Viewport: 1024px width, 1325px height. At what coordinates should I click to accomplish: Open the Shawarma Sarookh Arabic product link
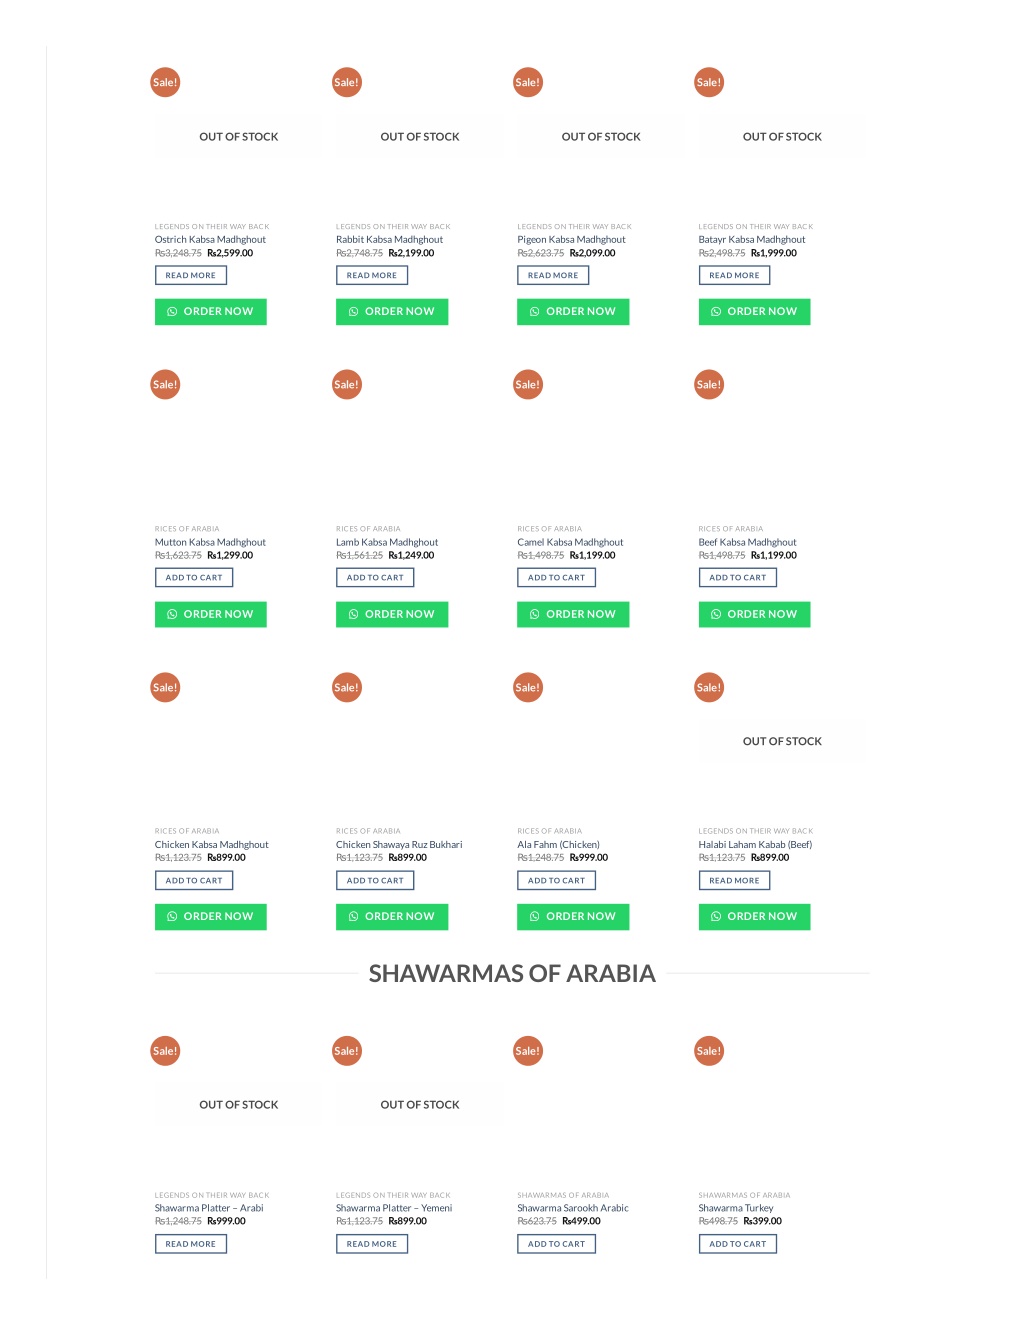(573, 1208)
